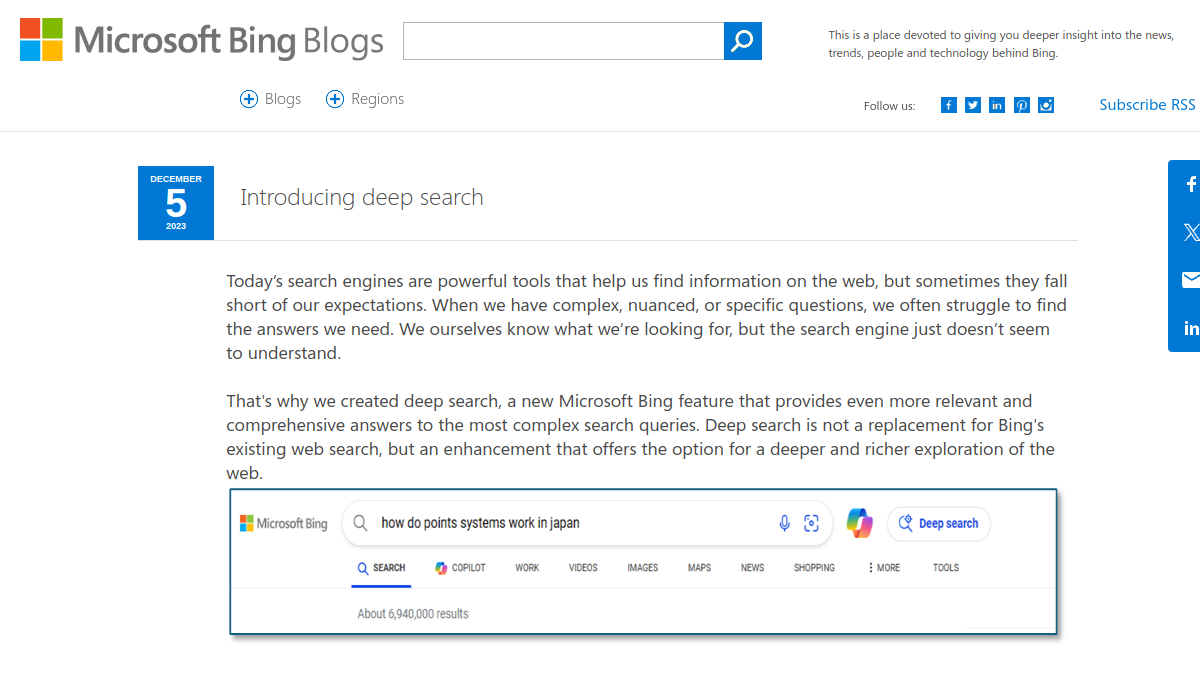The image size is (1200, 675).
Task: Click the Microsoft Bing Blogs logo
Action: pyautogui.click(x=201, y=40)
